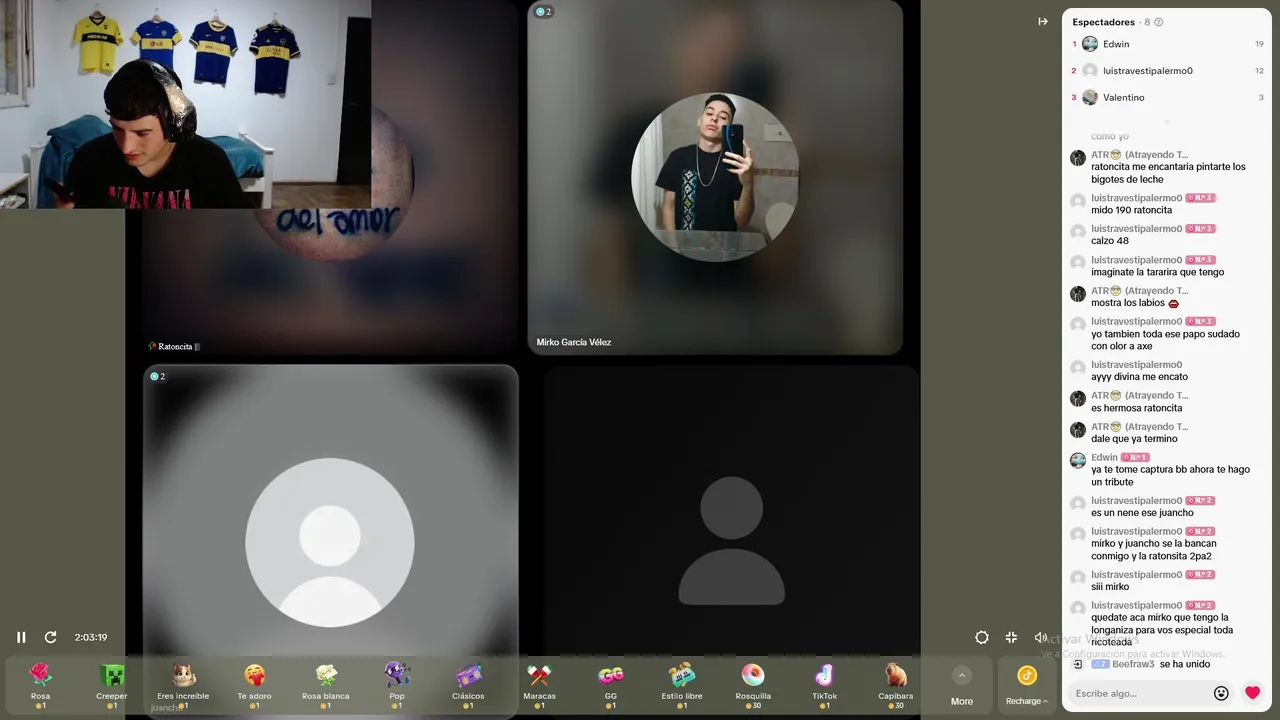
Task: Click the 2:03:19 stream timer
Action: tap(91, 637)
